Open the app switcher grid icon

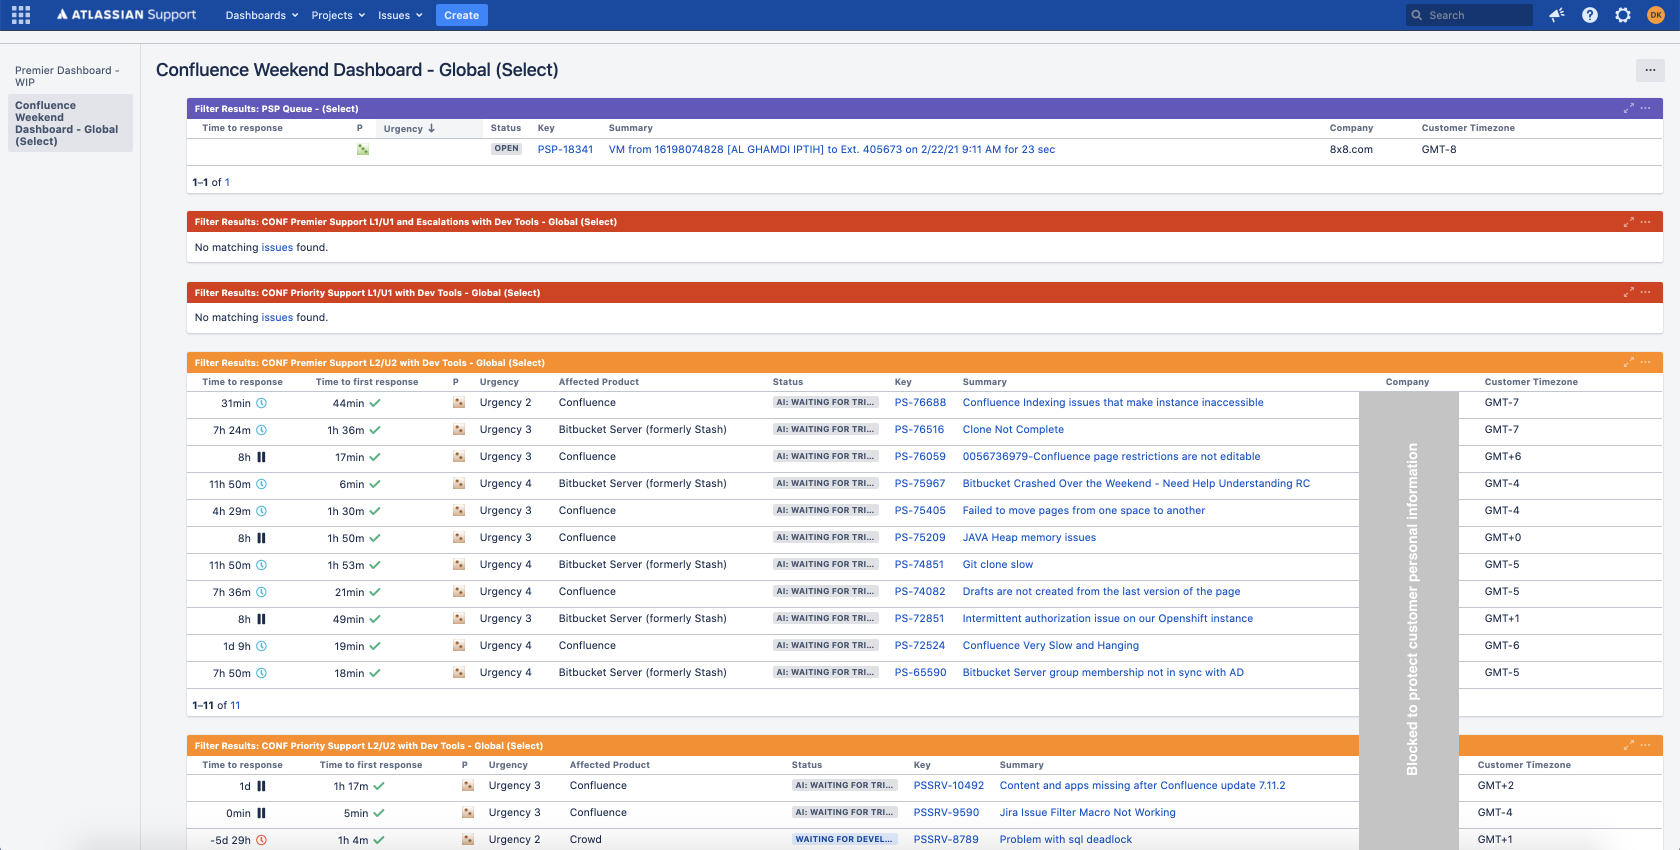(x=21, y=15)
